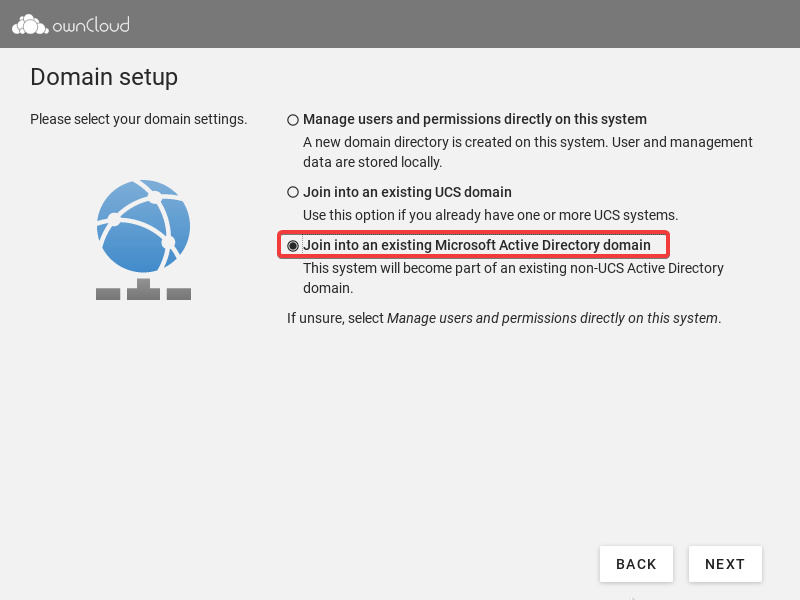Select the existing UCS domain radio button
The height and width of the screenshot is (600, 800).
coord(293,192)
